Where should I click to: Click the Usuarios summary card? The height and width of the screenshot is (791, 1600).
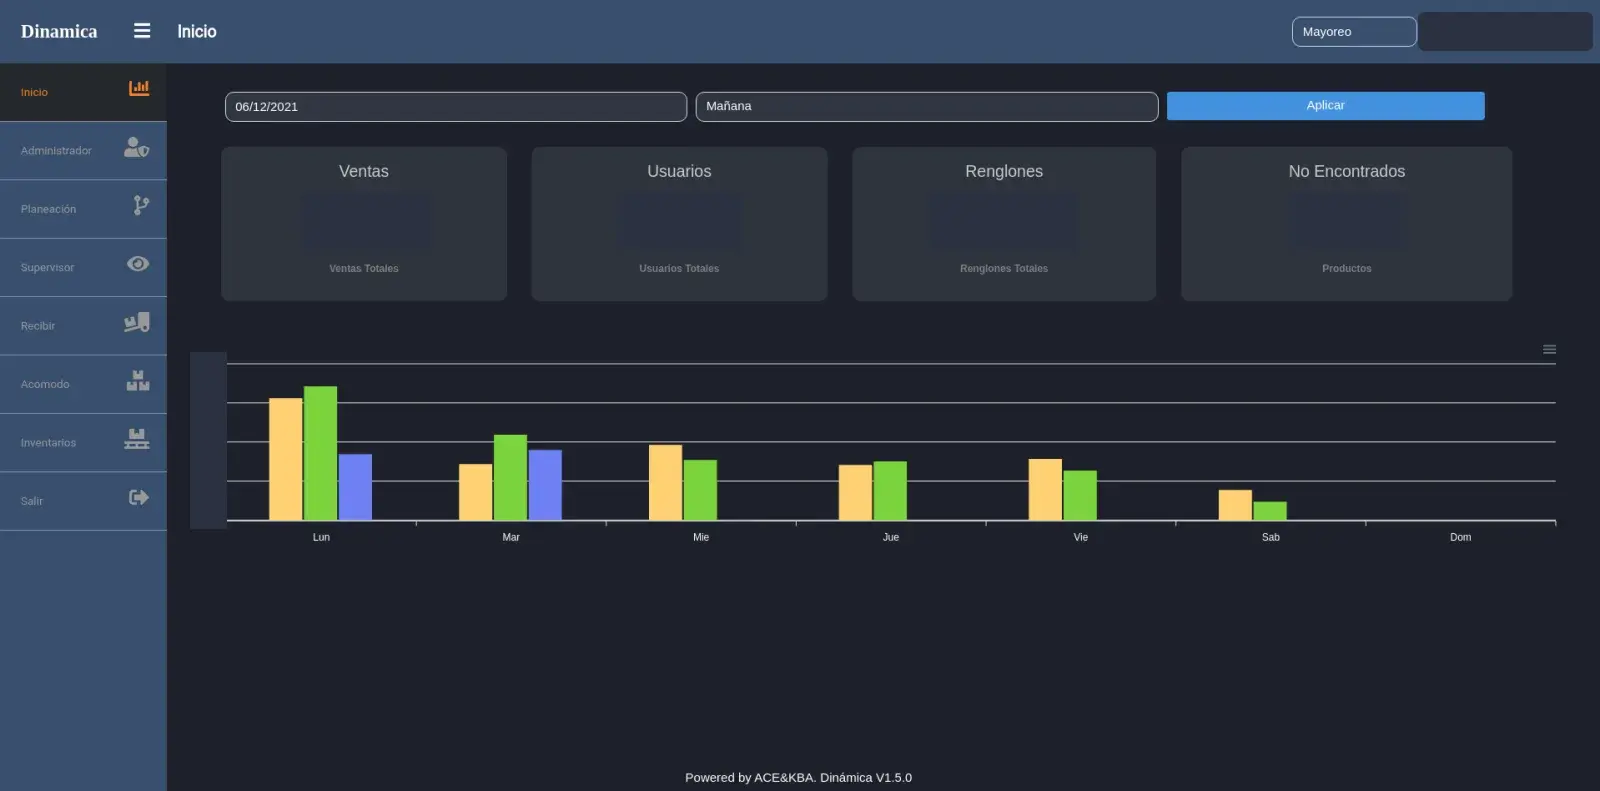coord(679,224)
